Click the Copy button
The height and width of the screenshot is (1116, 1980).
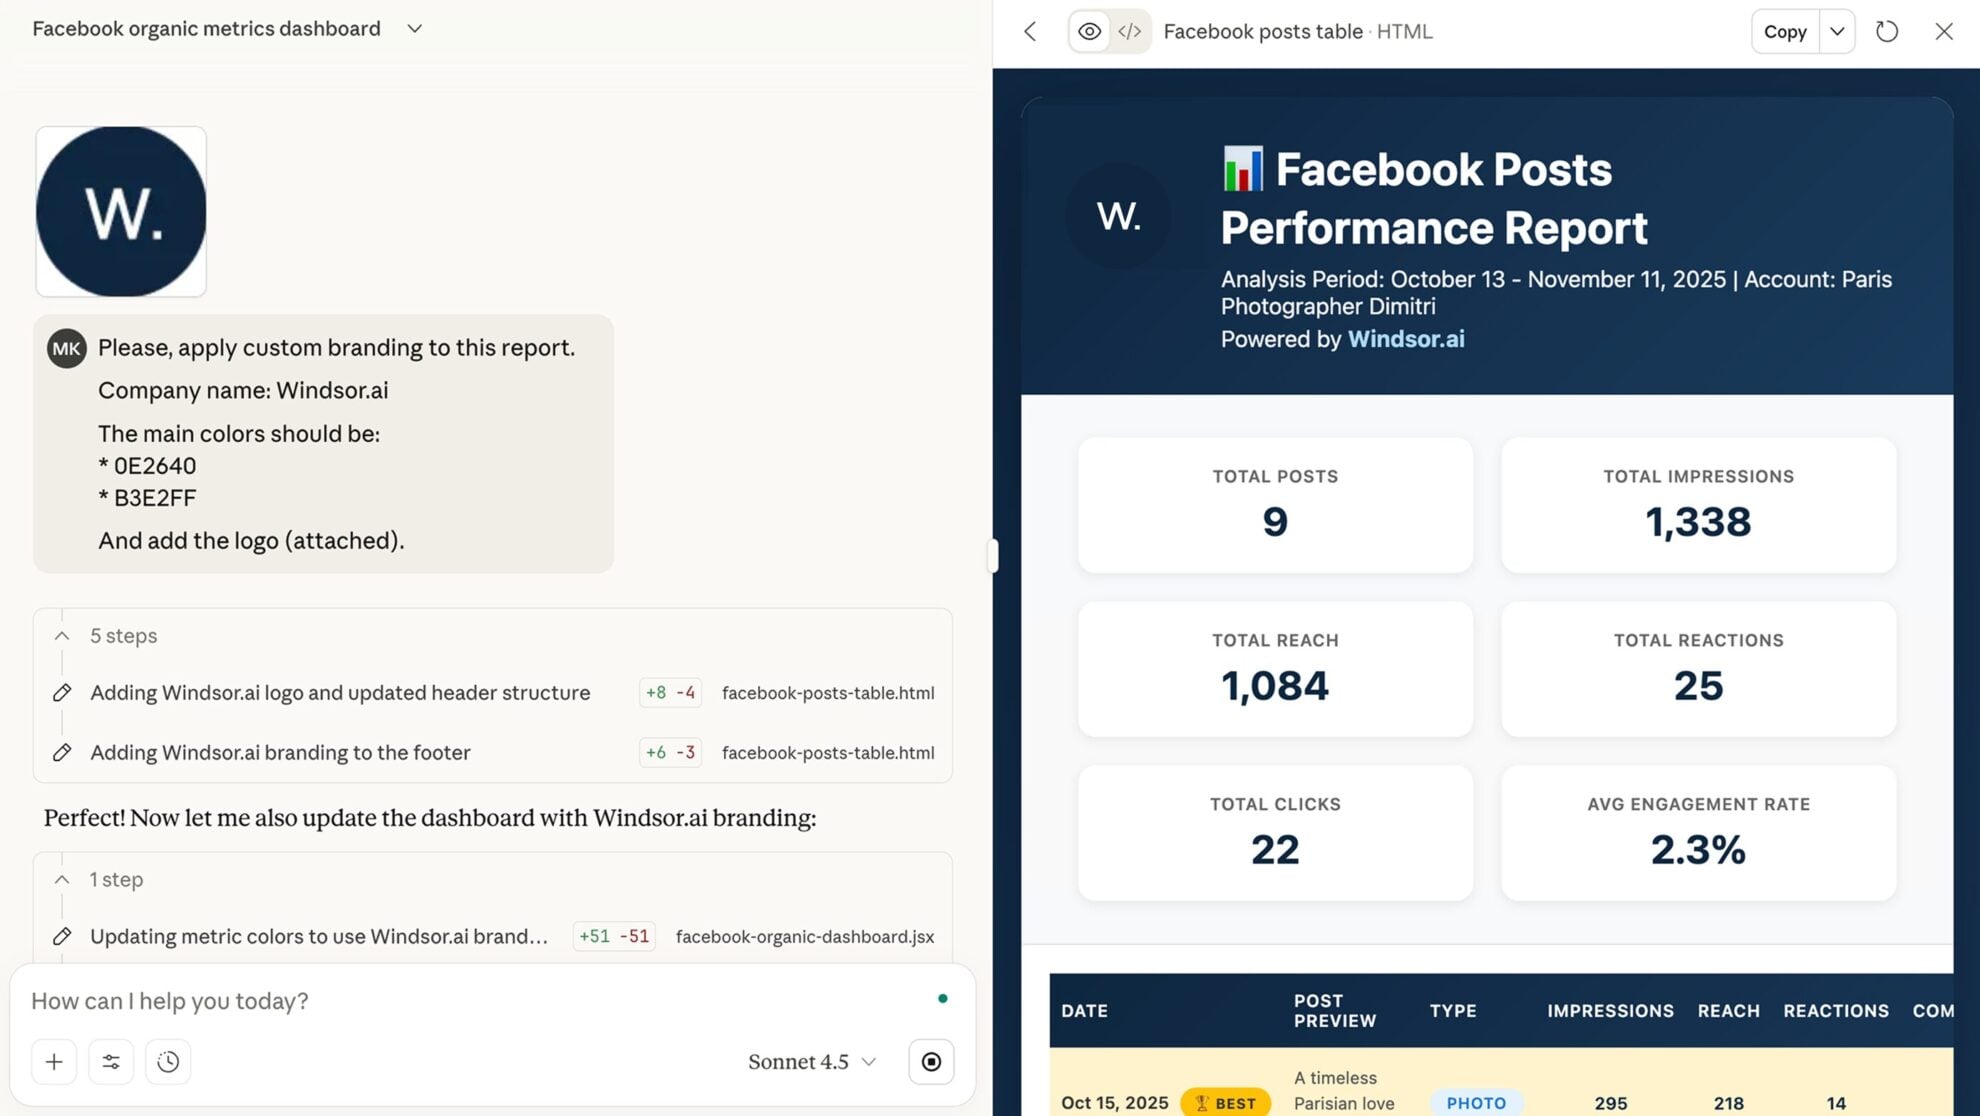(x=1785, y=32)
